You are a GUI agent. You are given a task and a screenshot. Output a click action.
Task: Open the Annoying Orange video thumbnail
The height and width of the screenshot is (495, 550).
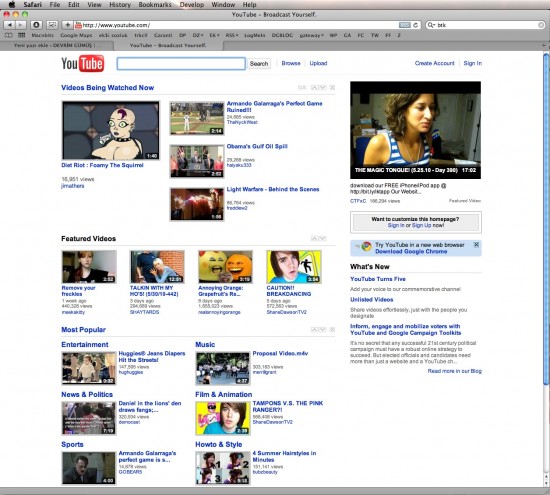coord(225,267)
